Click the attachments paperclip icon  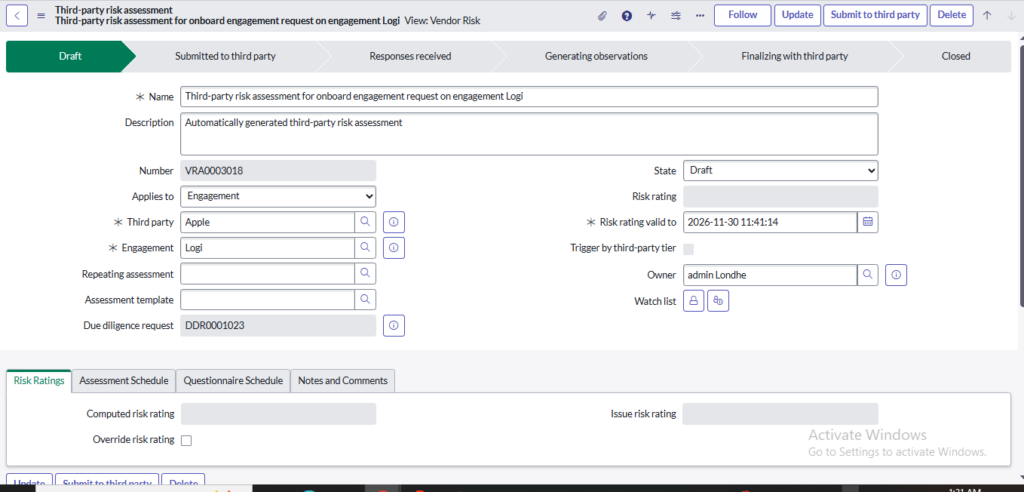[602, 15]
